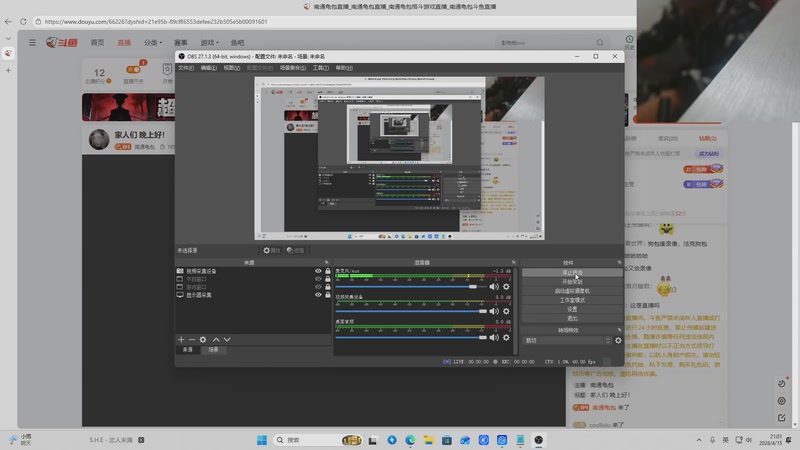Expand the Douyu 分类 dropdown

click(x=153, y=43)
